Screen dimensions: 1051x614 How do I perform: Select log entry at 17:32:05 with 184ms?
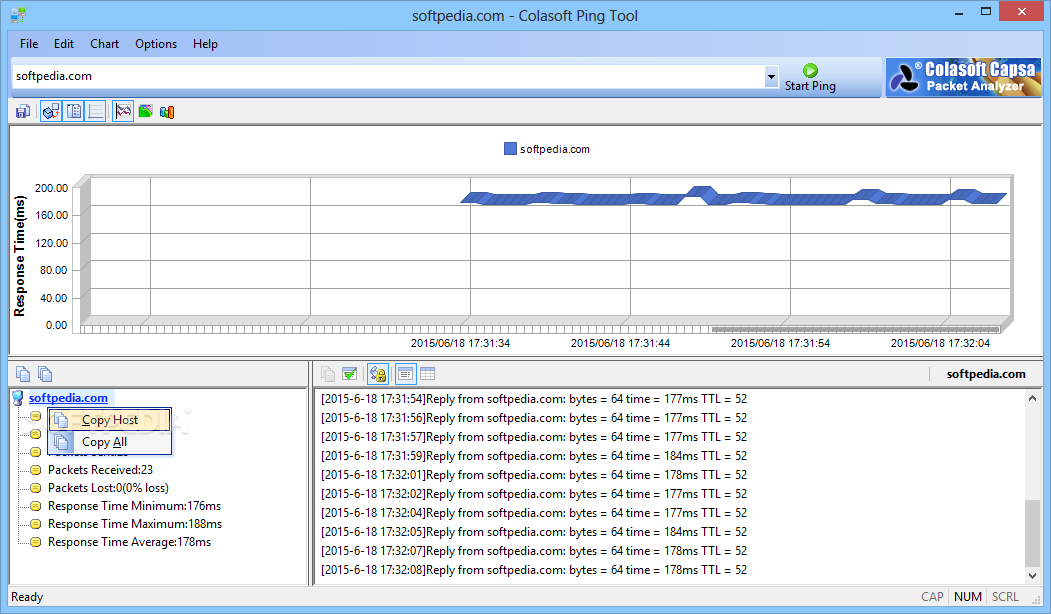pos(534,532)
